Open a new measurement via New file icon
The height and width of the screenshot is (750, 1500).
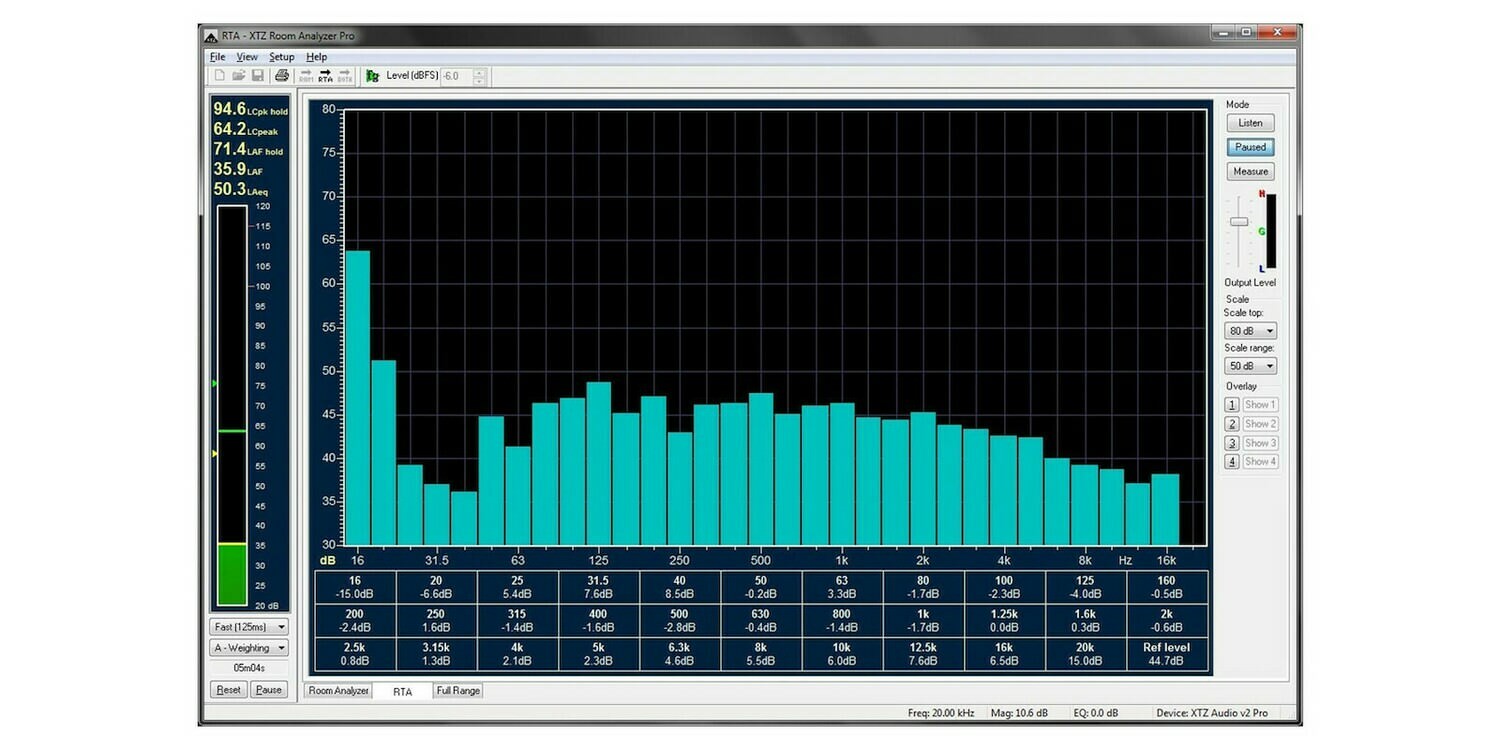tap(222, 76)
